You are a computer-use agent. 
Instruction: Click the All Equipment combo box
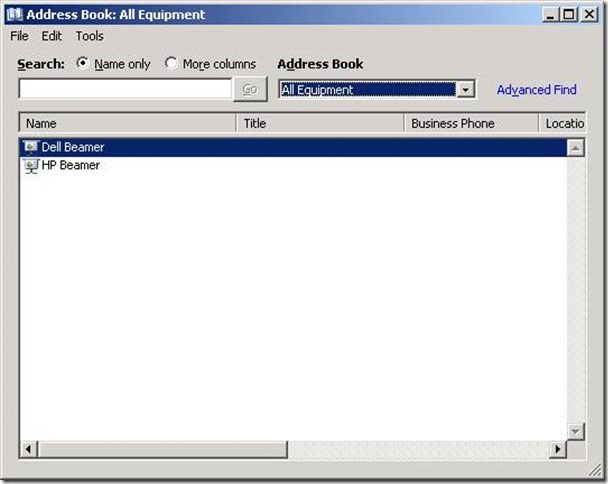click(367, 90)
